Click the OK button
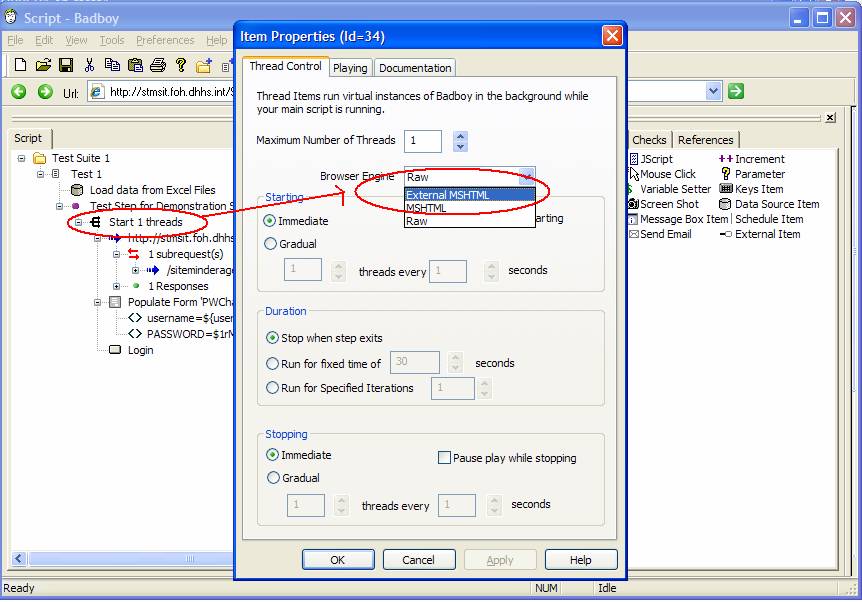 click(x=337, y=560)
